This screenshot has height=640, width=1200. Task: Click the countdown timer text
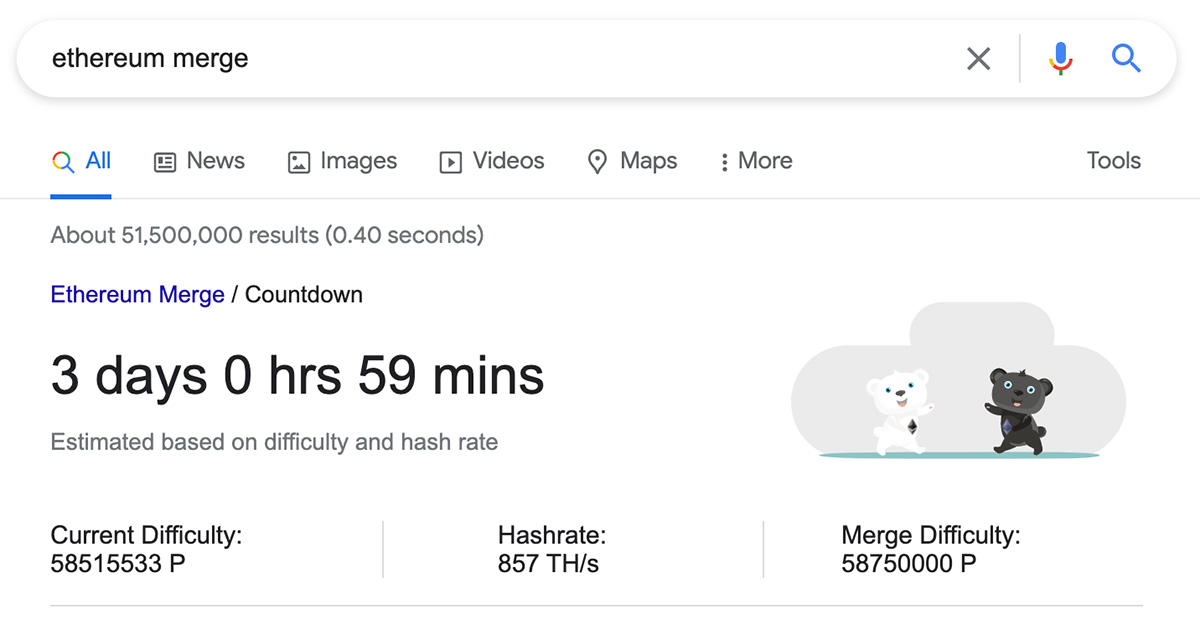298,376
